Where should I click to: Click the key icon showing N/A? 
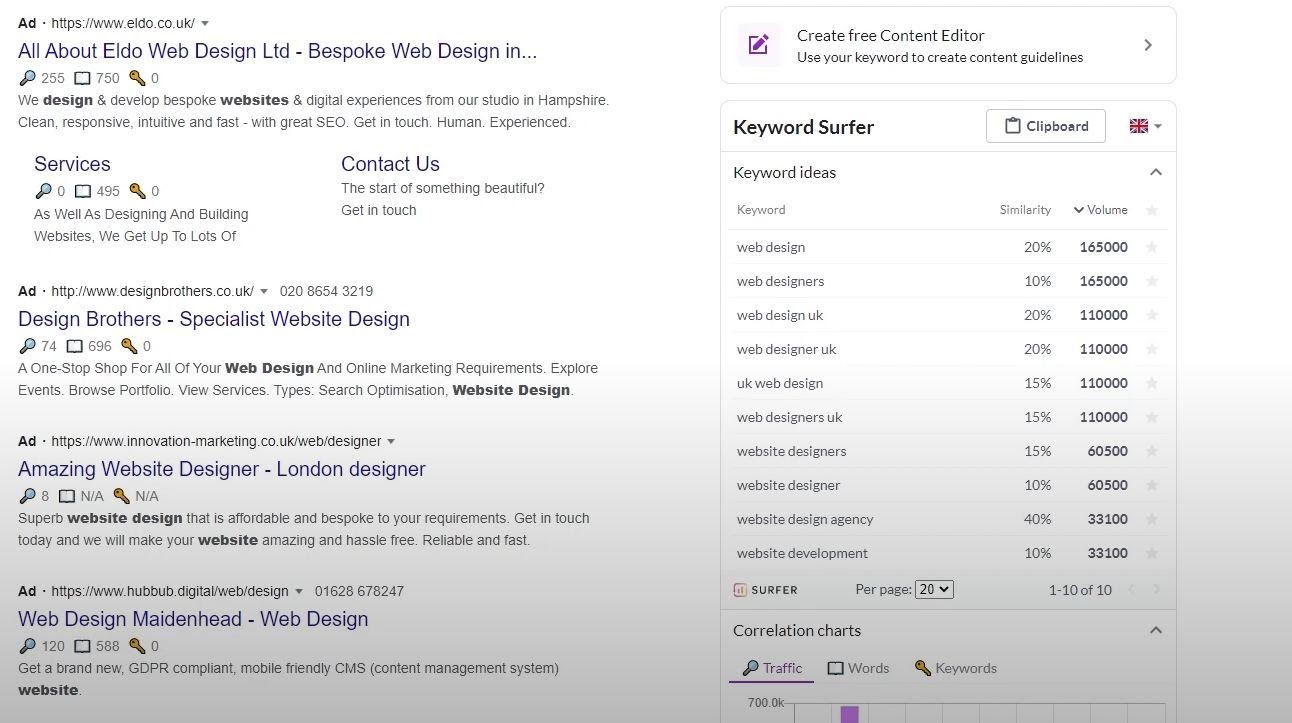point(122,496)
